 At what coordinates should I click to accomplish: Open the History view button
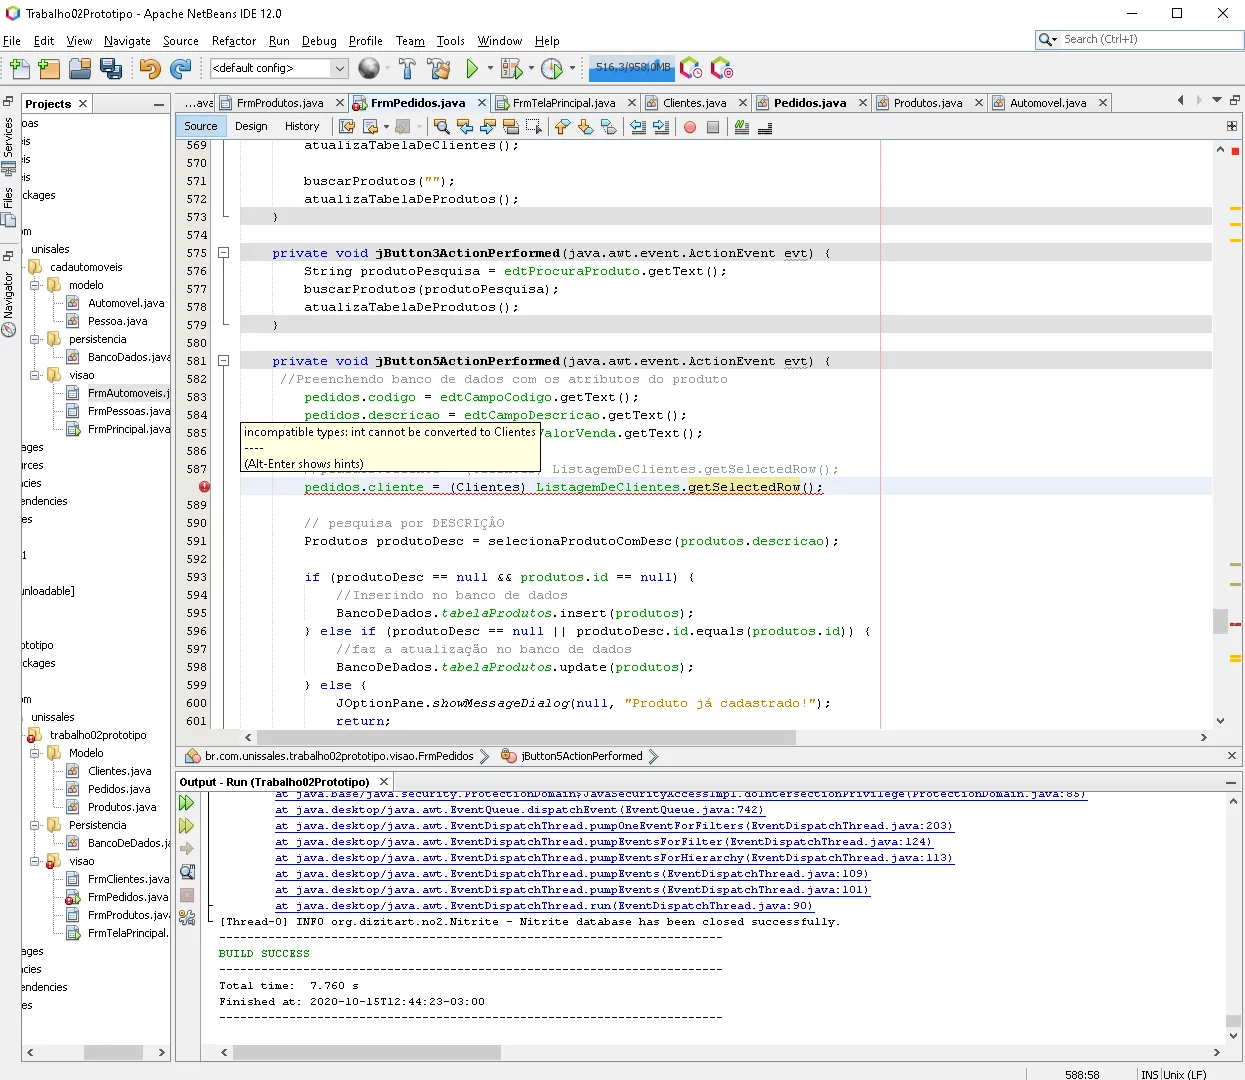pos(302,126)
